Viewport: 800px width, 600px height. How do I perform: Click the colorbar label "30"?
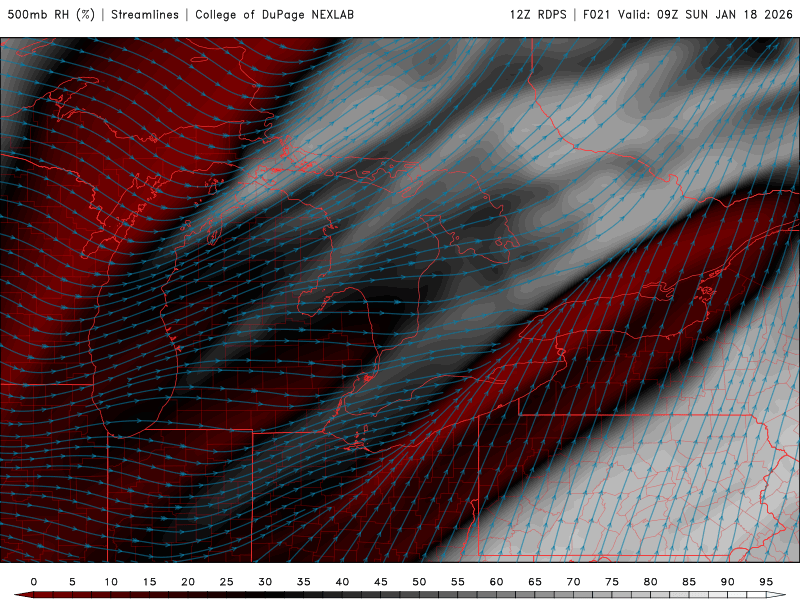[265, 582]
